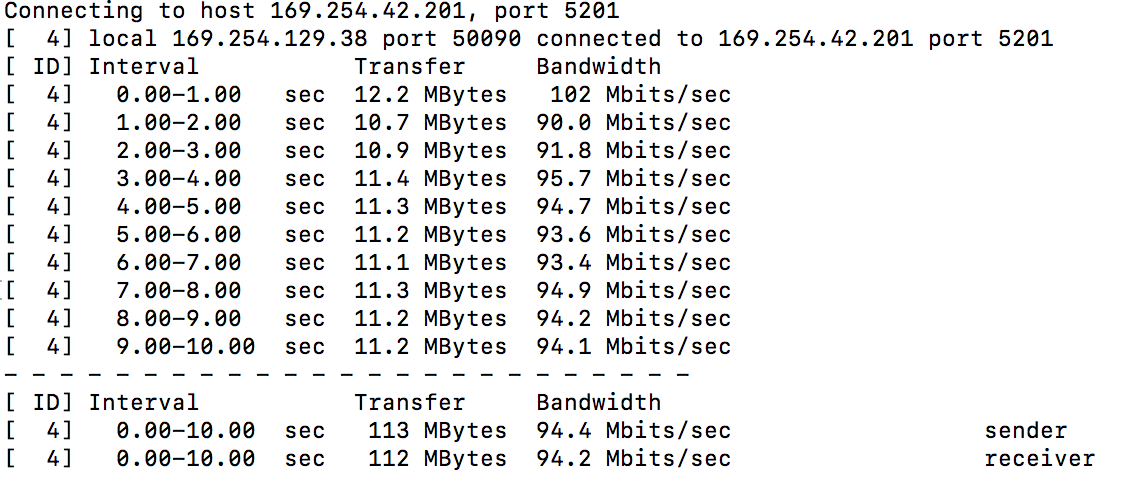Click the word 'sender' in the summary
1122x484 pixels.
[x=1025, y=431]
